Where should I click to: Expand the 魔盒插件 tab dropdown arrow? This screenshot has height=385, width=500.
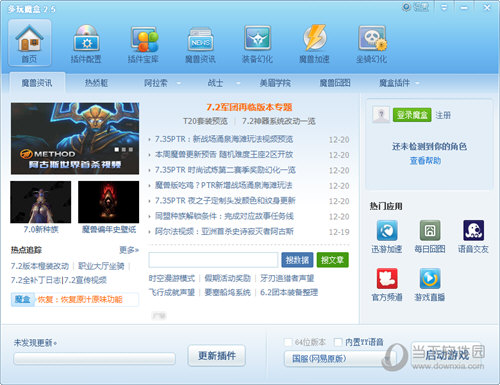(x=417, y=83)
